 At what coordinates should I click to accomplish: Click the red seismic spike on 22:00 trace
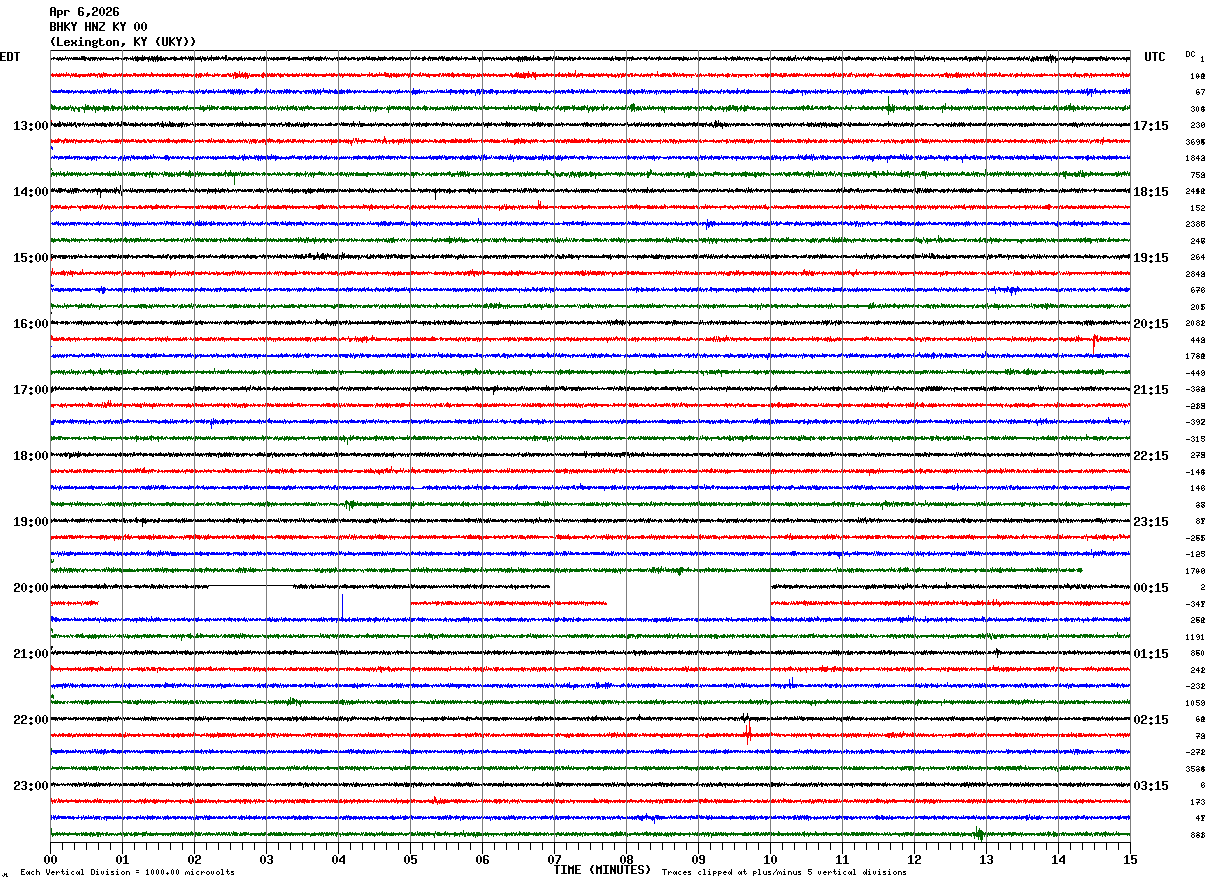748,734
